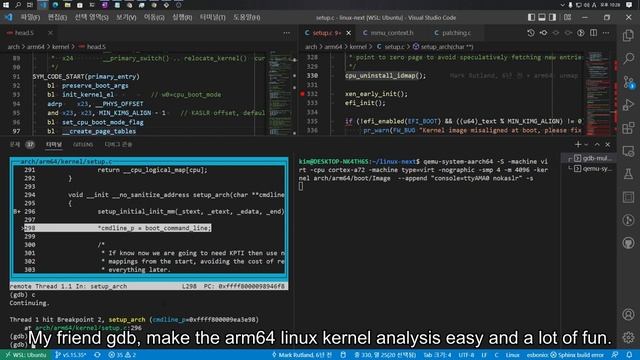Open the file timeline history icon
Image resolution: width=640 pixels, height=360 pixels.
pos(531,33)
